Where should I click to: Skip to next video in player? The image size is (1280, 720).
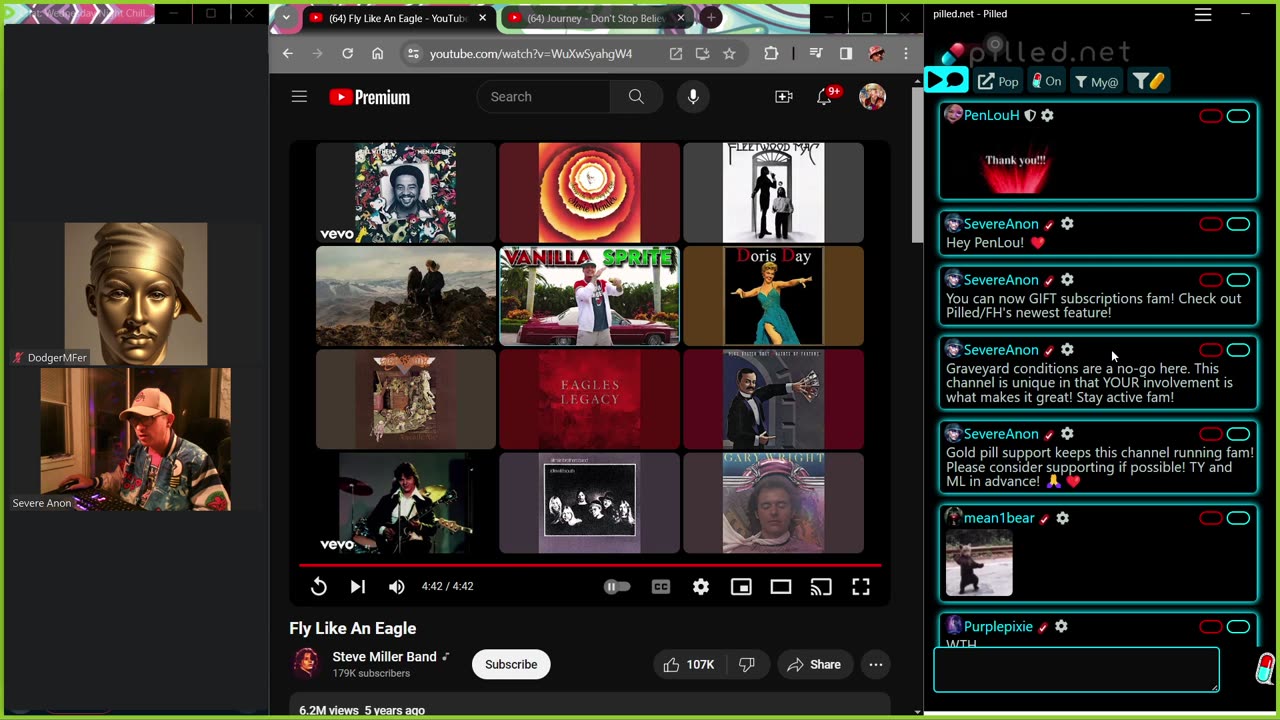(x=357, y=587)
